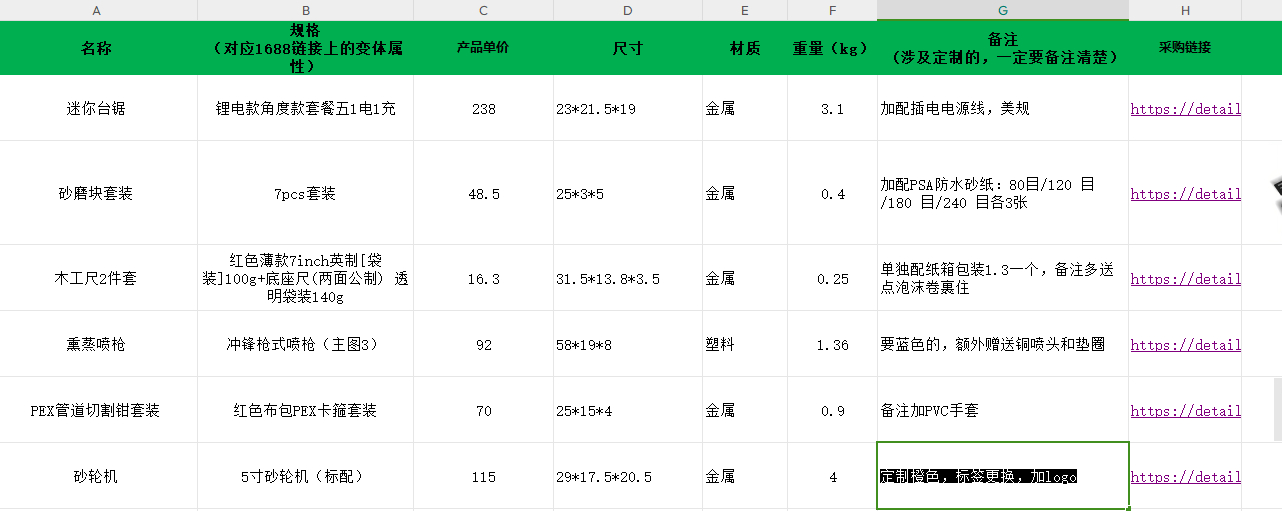Select the 塑料 material cell
This screenshot has width=1282, height=511.
coord(744,345)
